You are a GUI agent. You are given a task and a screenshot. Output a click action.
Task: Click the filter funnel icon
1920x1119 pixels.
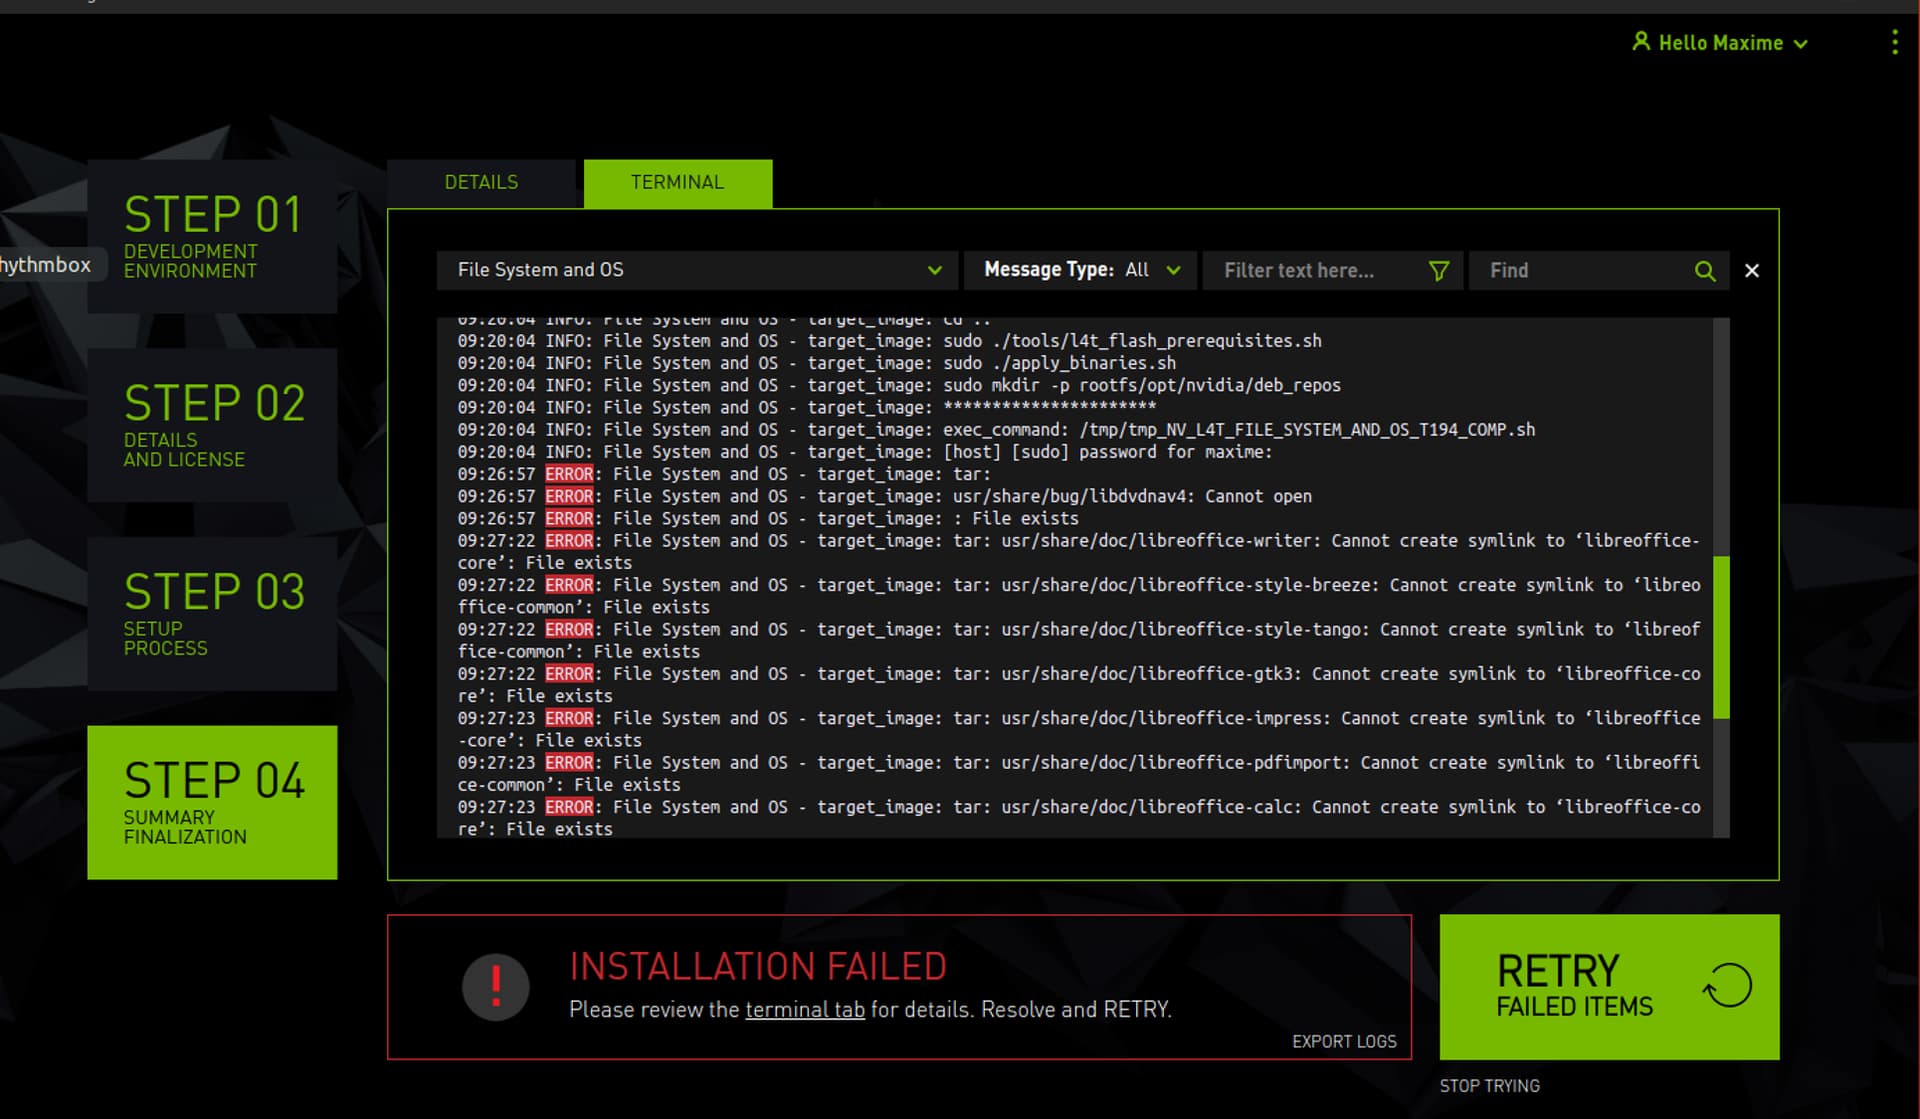(1438, 271)
